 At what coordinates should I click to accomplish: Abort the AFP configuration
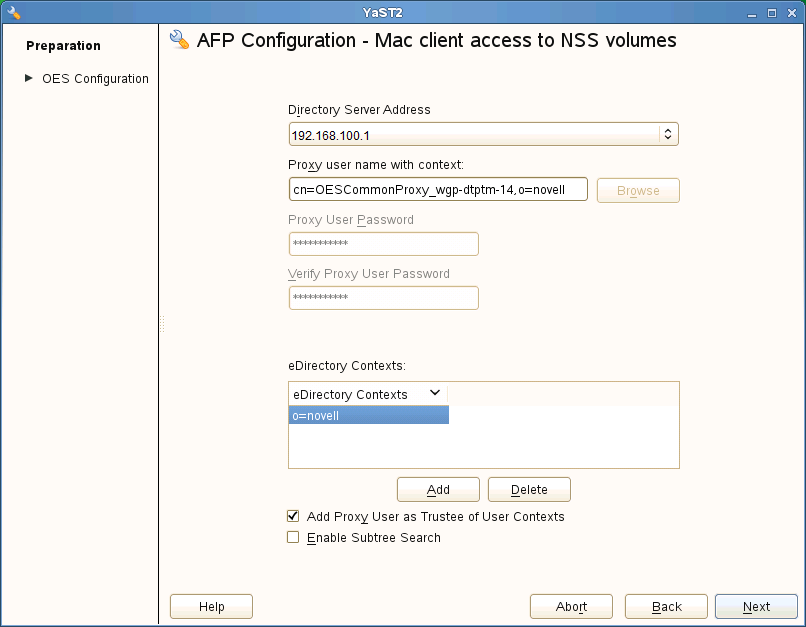coord(571,606)
